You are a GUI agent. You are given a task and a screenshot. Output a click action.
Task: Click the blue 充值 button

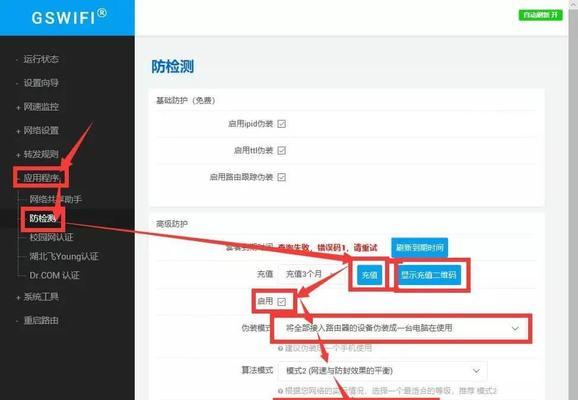pyautogui.click(x=369, y=275)
